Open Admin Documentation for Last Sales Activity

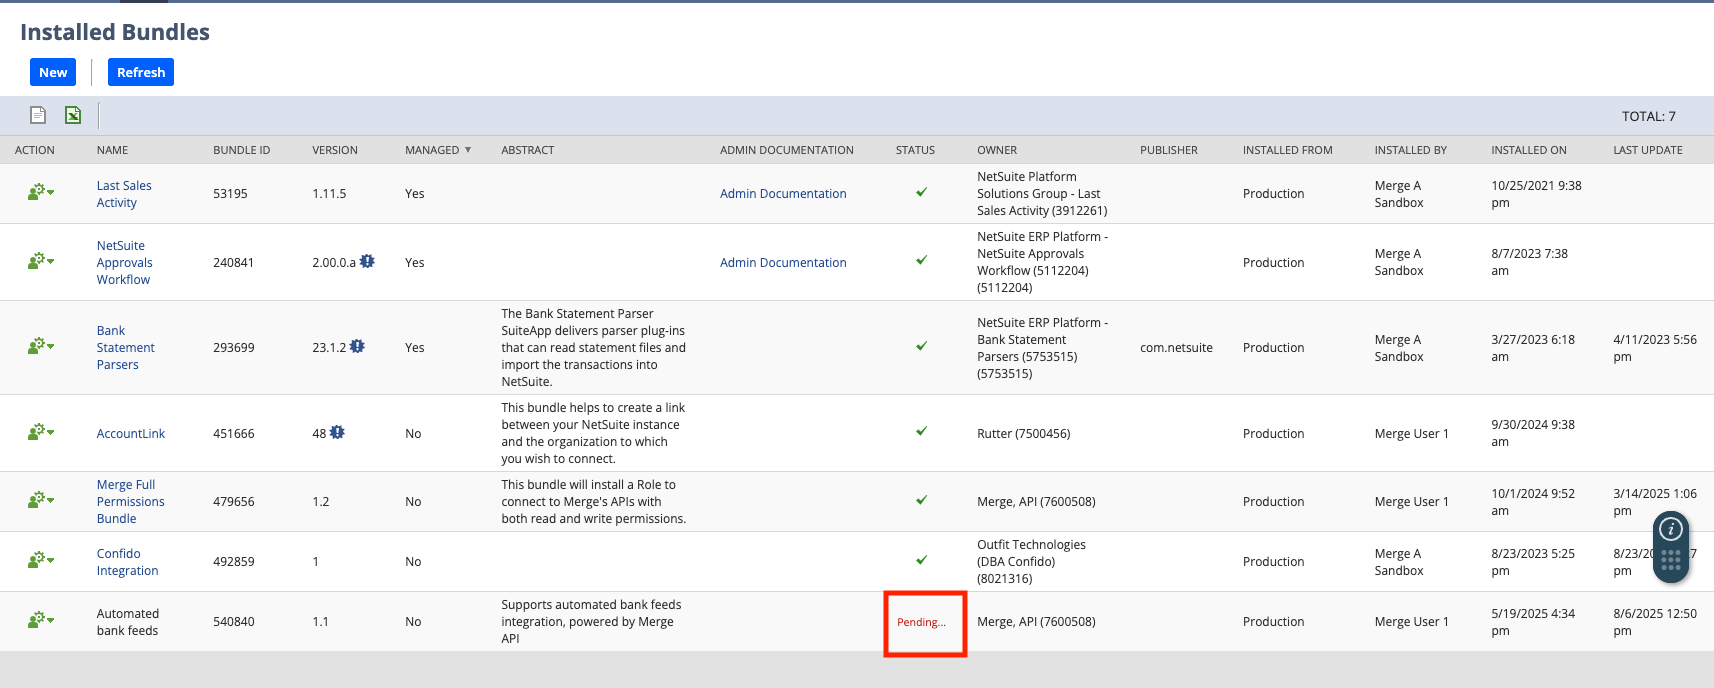(783, 194)
